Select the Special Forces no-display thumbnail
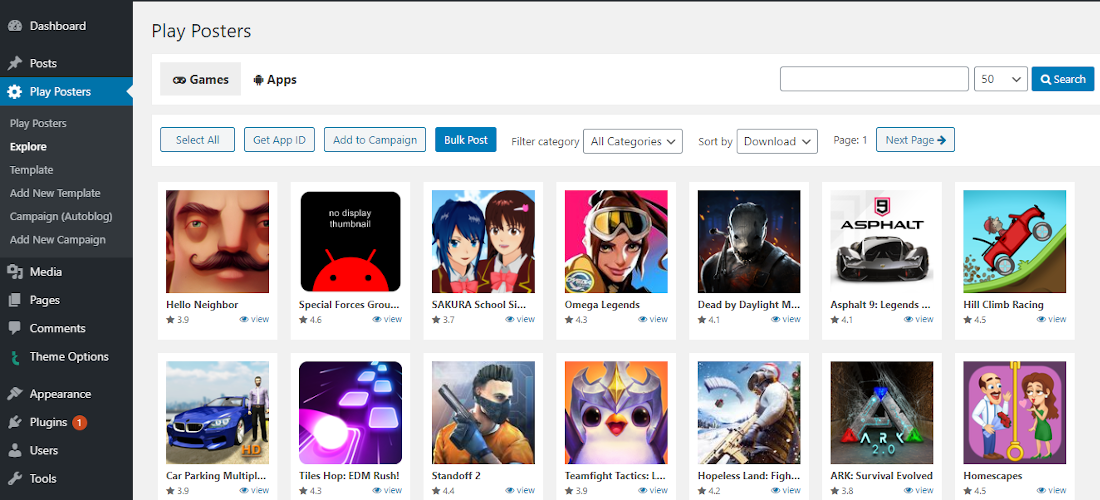This screenshot has width=1100, height=500. click(350, 241)
